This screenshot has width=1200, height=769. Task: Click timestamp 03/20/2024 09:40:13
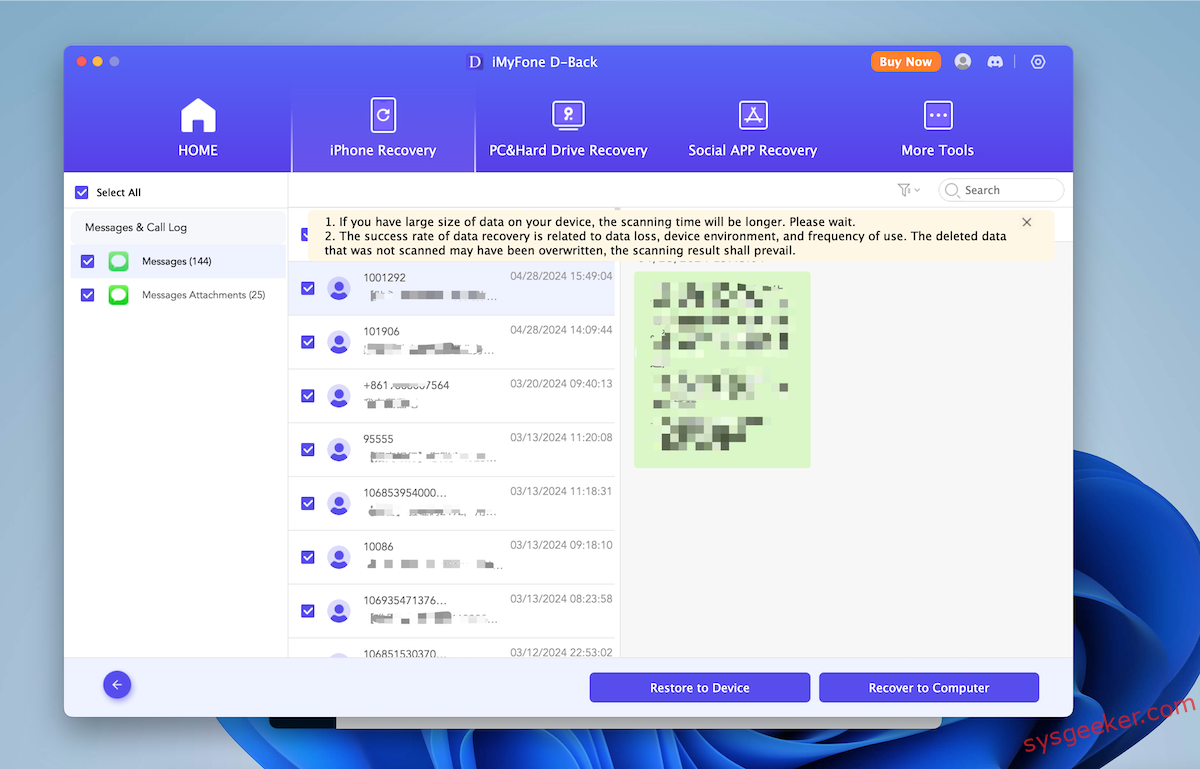click(x=561, y=383)
